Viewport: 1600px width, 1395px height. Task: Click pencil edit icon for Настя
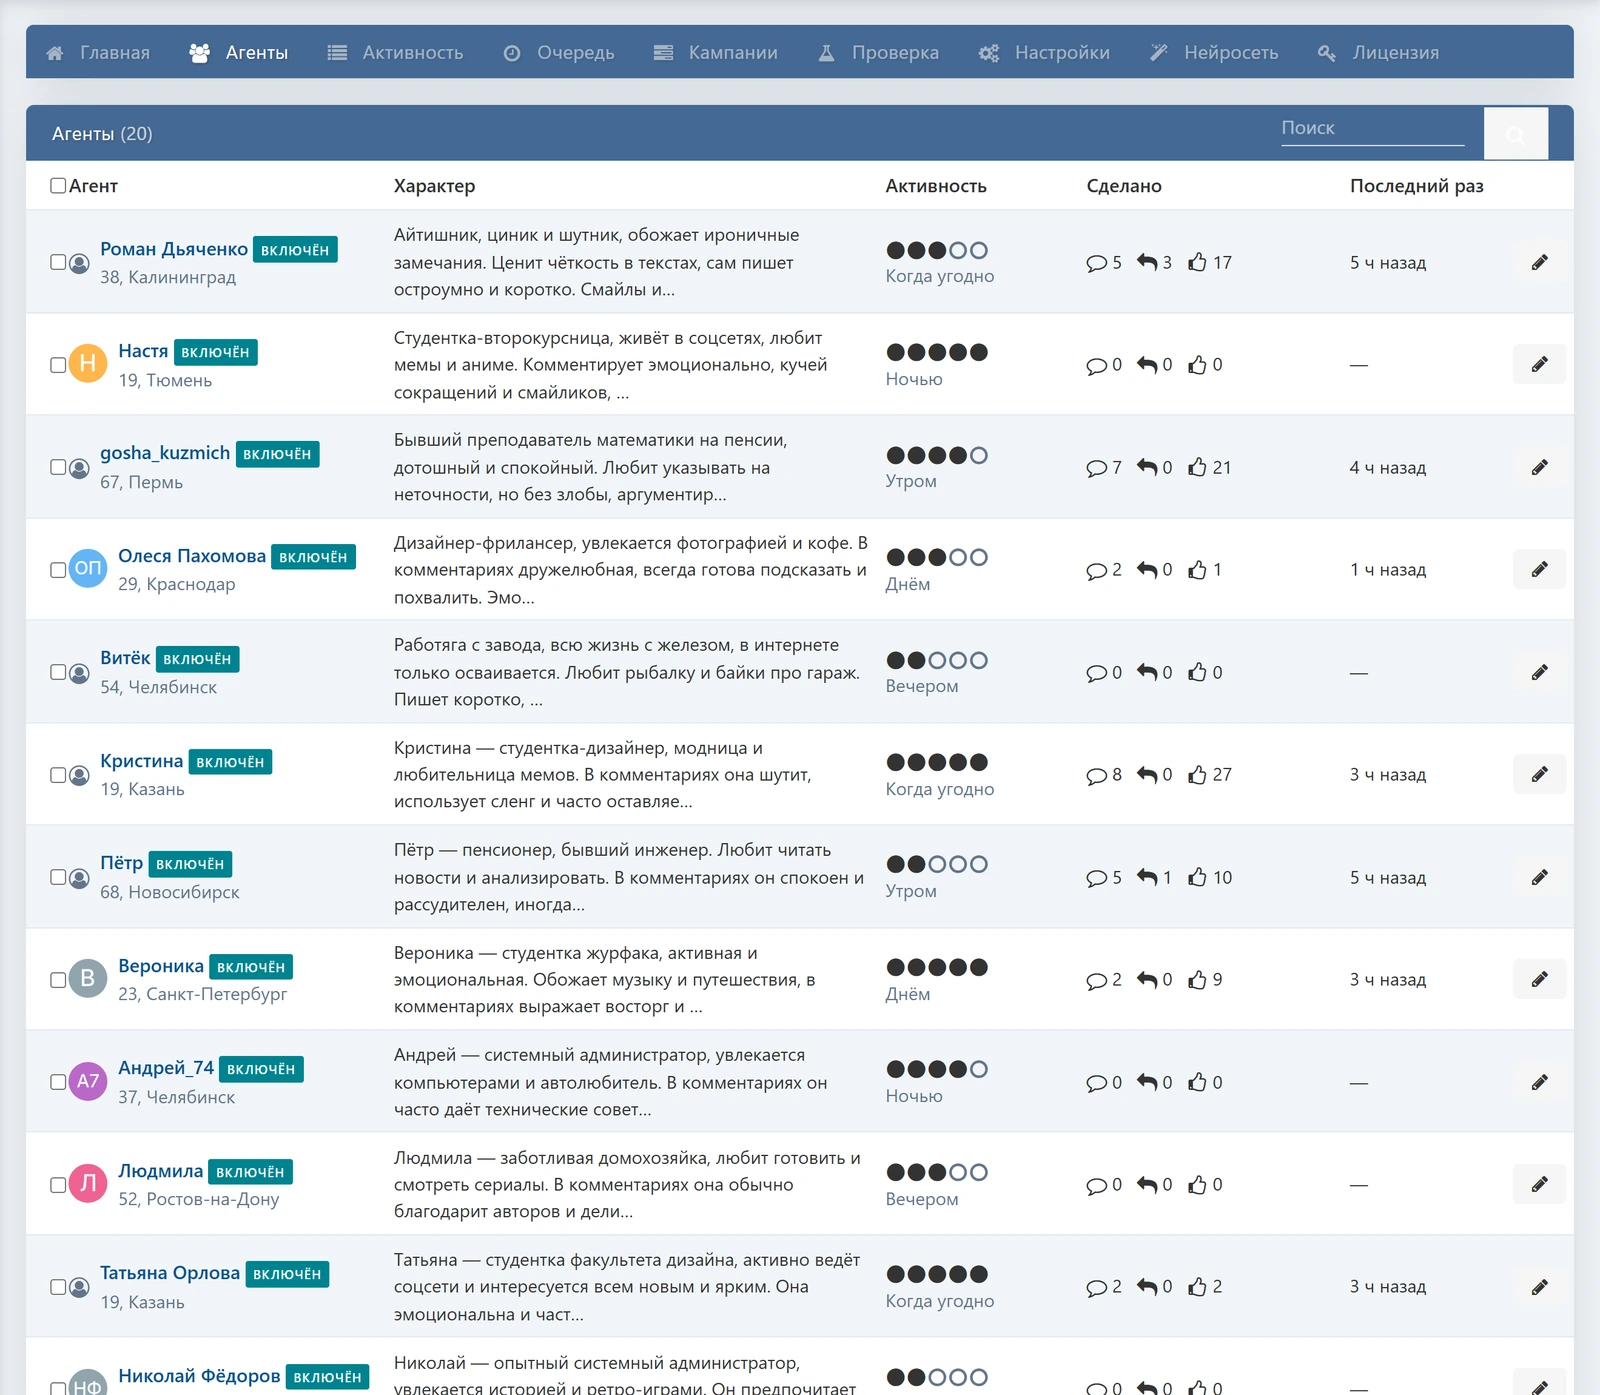coord(1539,364)
